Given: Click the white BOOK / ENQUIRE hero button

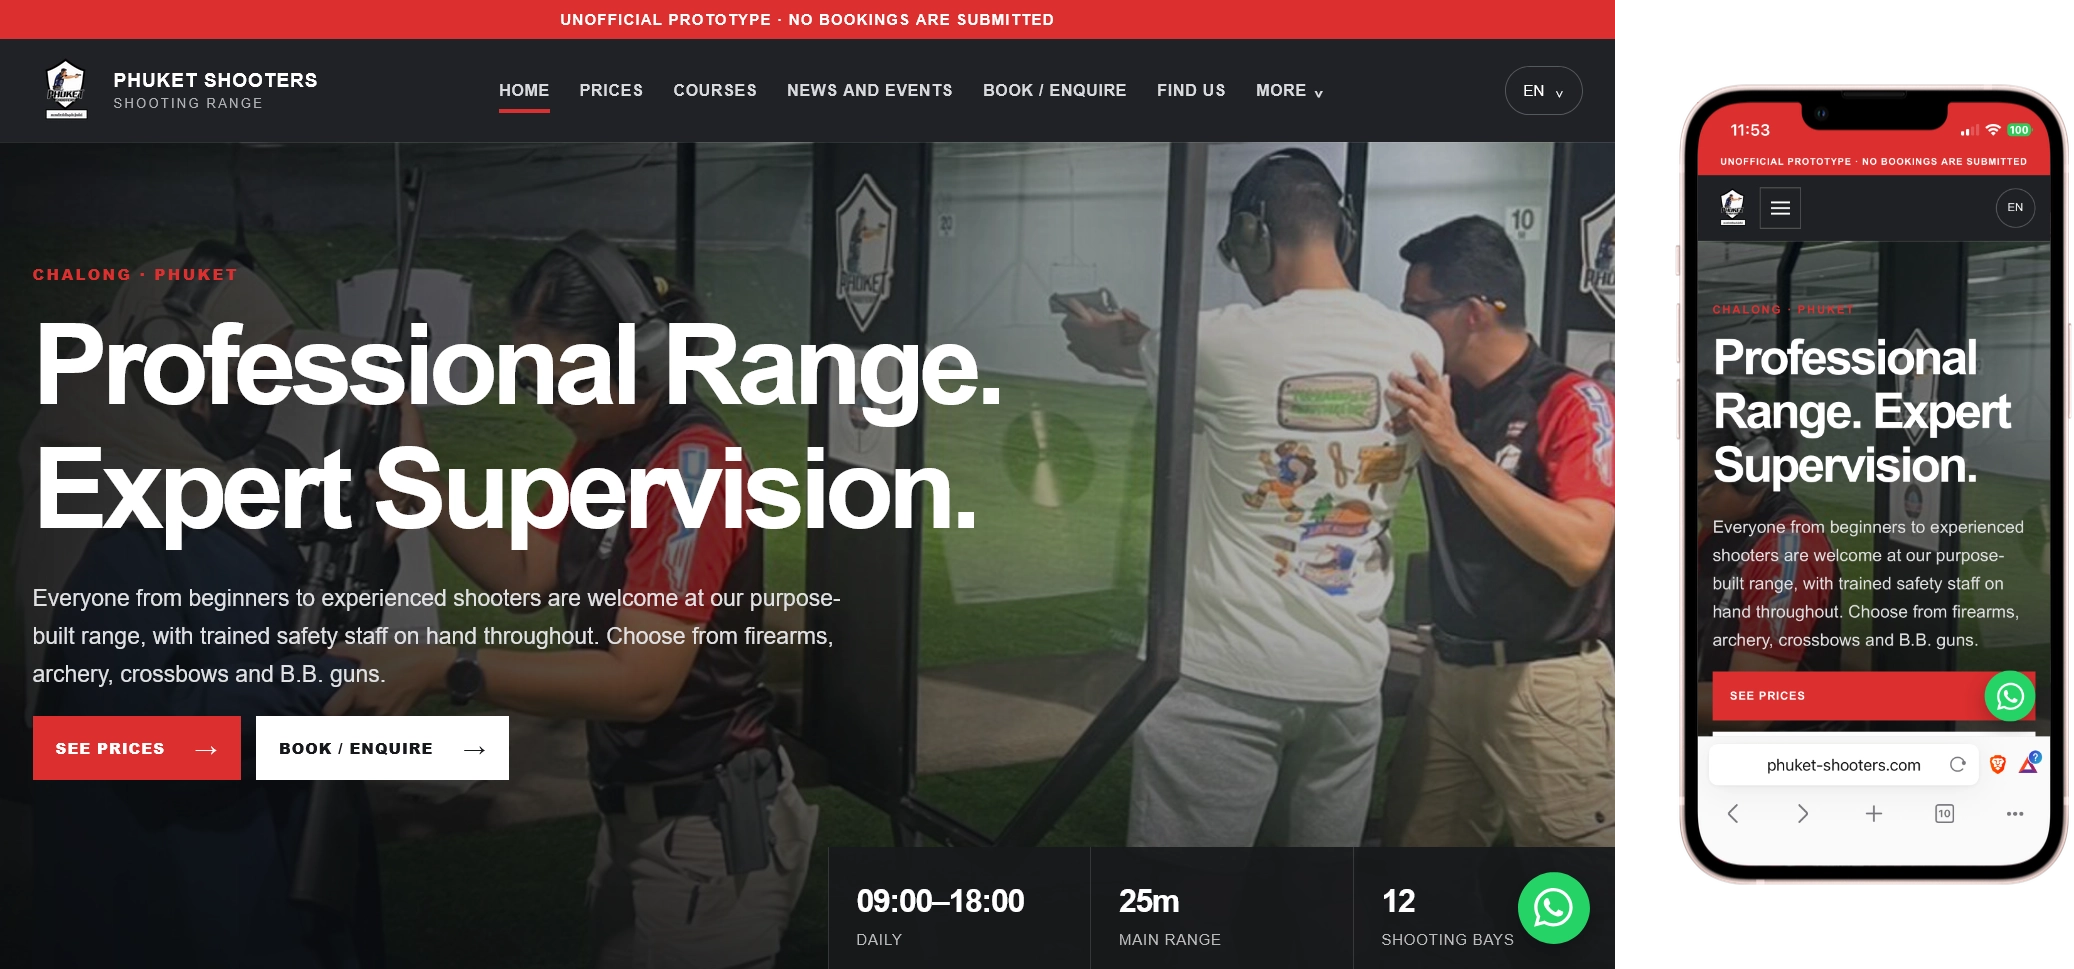Looking at the screenshot, I should pyautogui.click(x=382, y=748).
